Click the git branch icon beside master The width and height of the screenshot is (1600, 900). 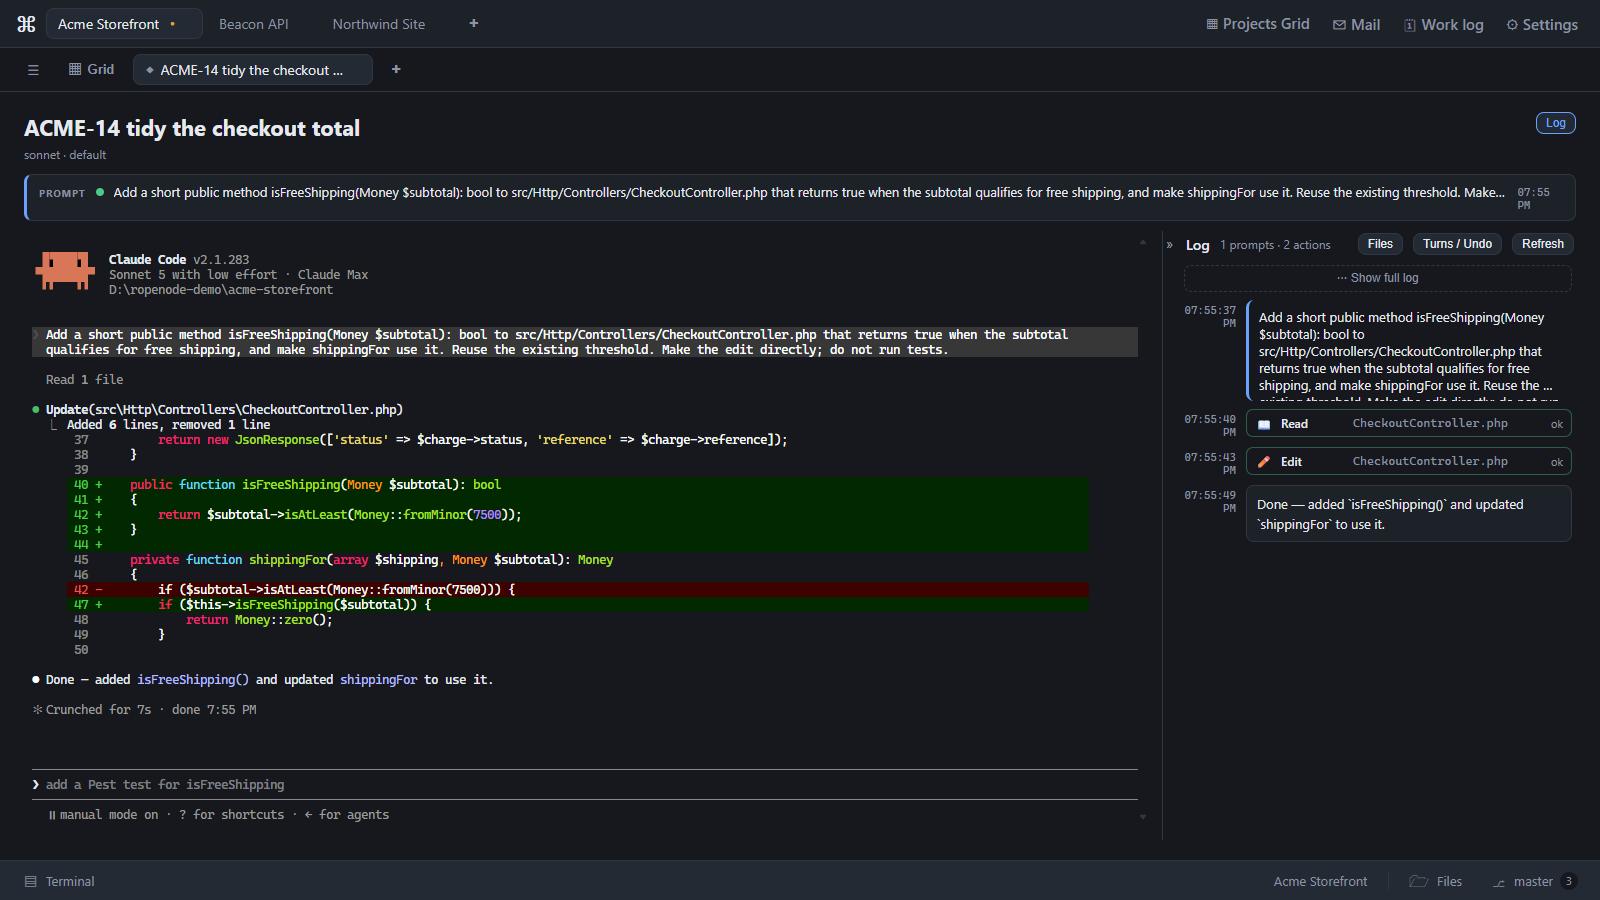click(x=1499, y=882)
